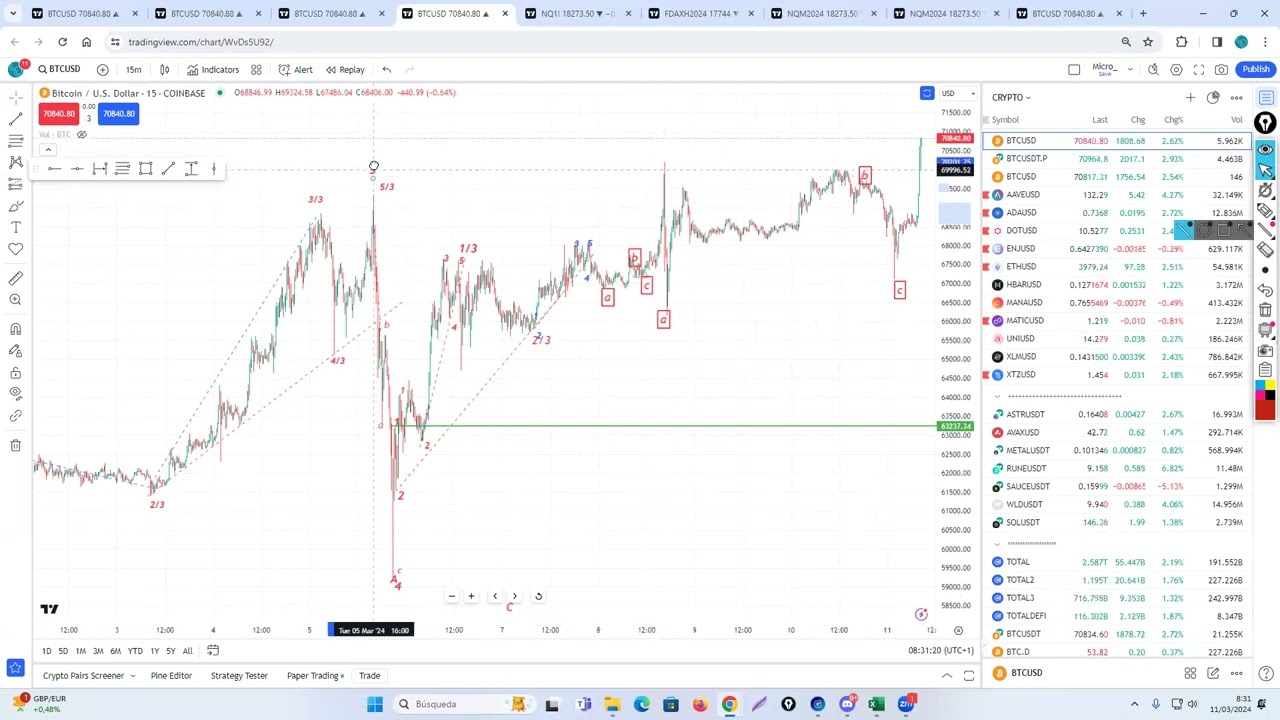Open the Micro_ layout dropdown arrow
Screen dimensions: 1280x720
[x=1130, y=69]
